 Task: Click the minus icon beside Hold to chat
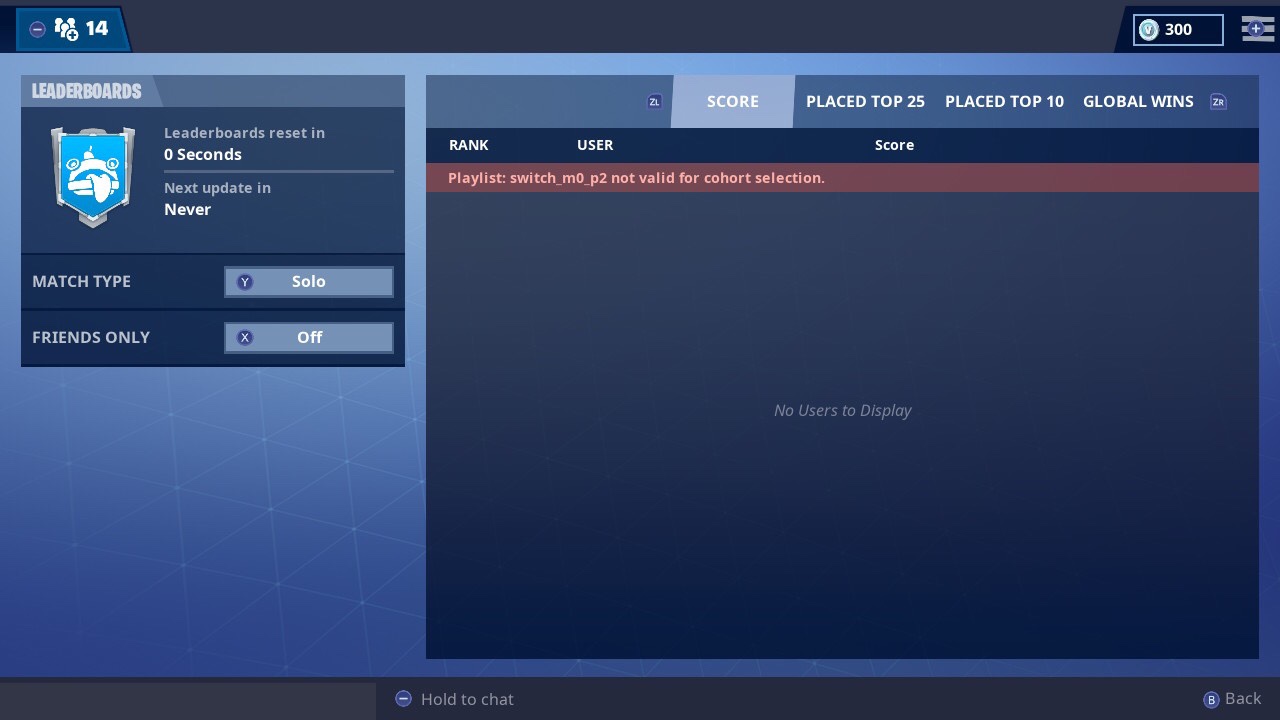coord(403,699)
